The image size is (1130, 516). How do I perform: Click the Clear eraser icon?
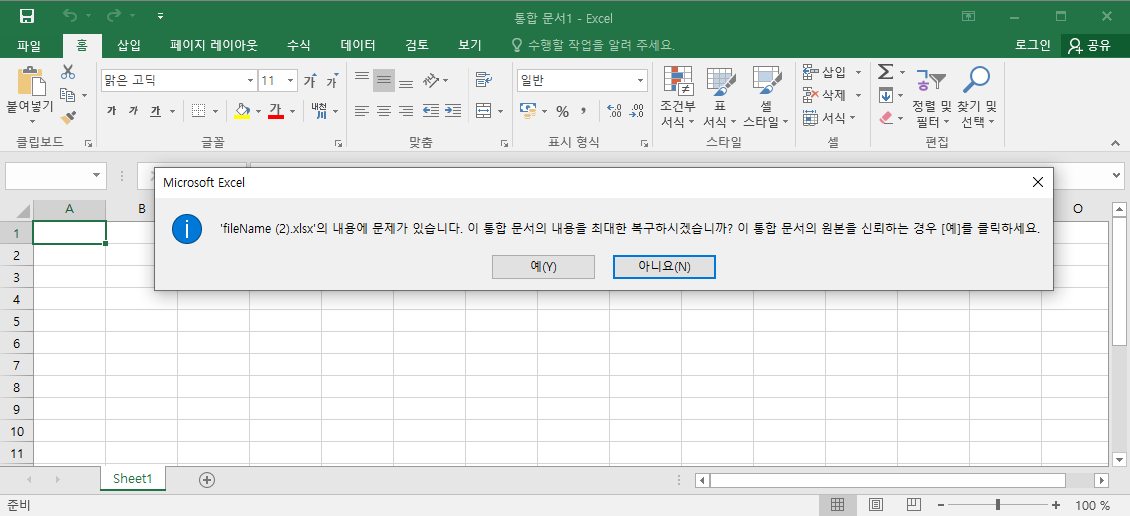[886, 117]
